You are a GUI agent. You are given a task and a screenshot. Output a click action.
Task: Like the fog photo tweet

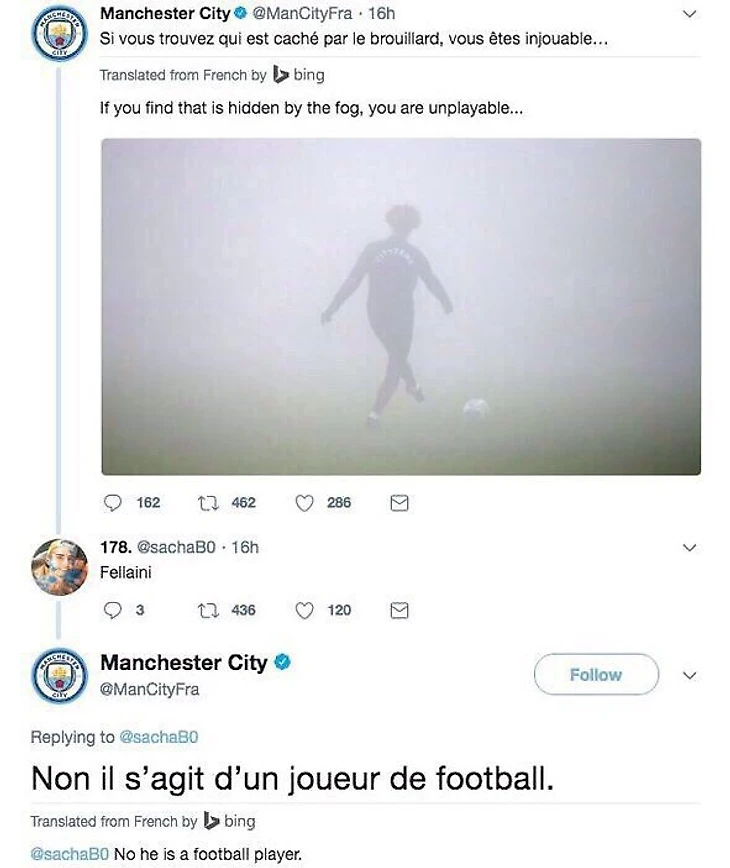click(x=304, y=503)
